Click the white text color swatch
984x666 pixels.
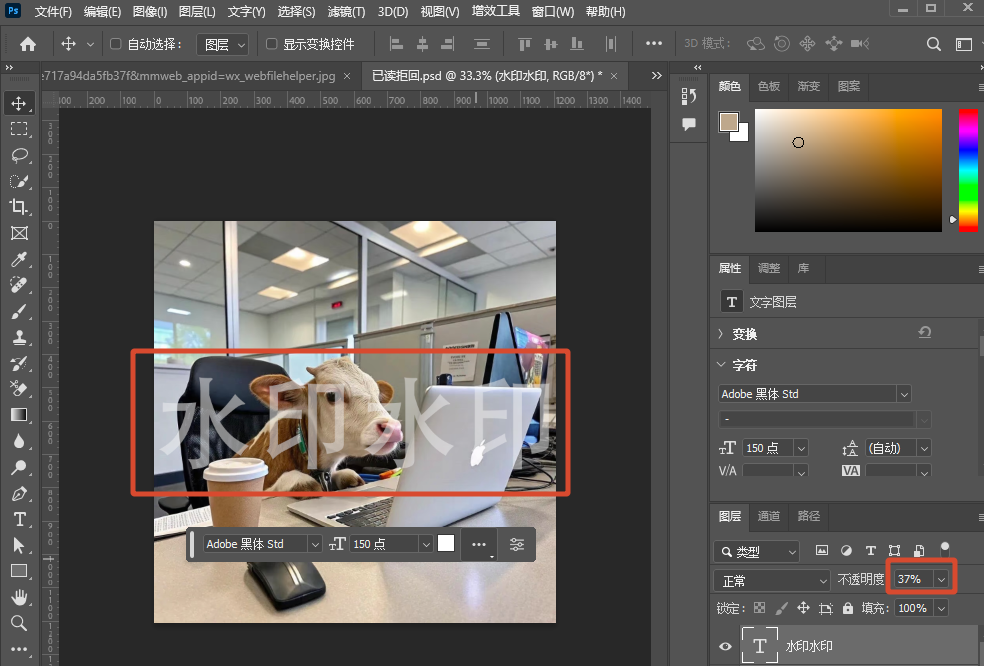(x=446, y=544)
